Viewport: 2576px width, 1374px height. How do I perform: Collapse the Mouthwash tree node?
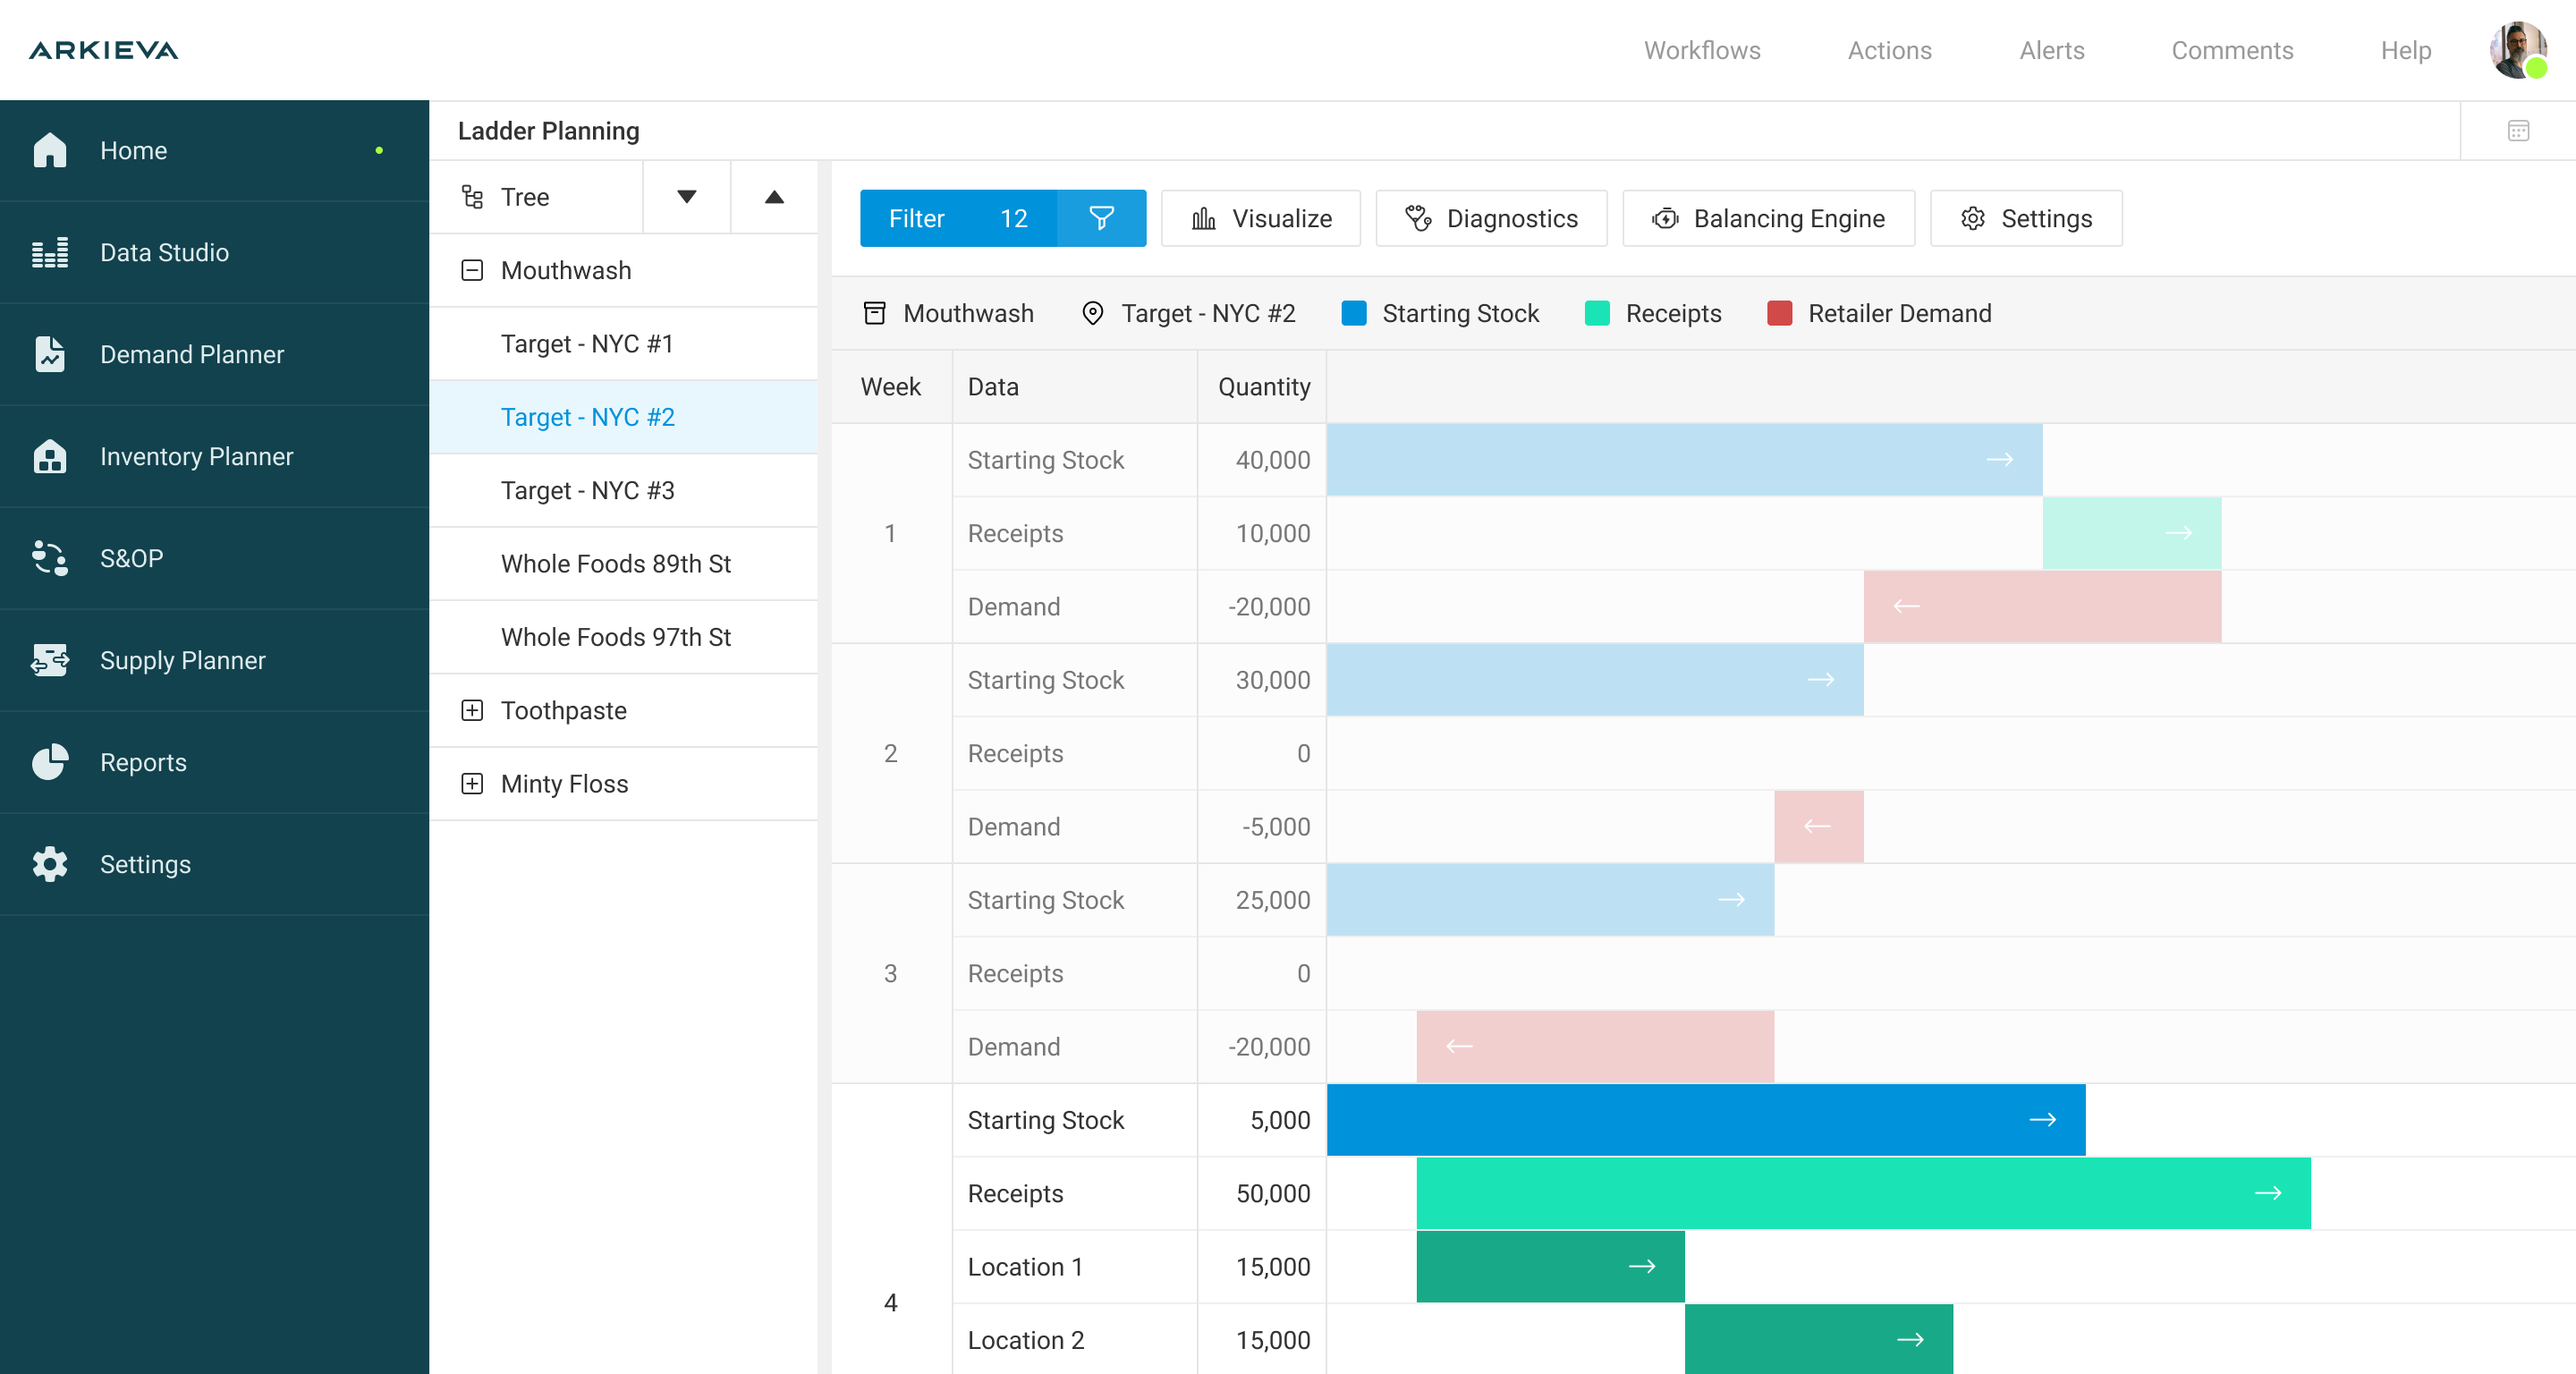point(472,270)
